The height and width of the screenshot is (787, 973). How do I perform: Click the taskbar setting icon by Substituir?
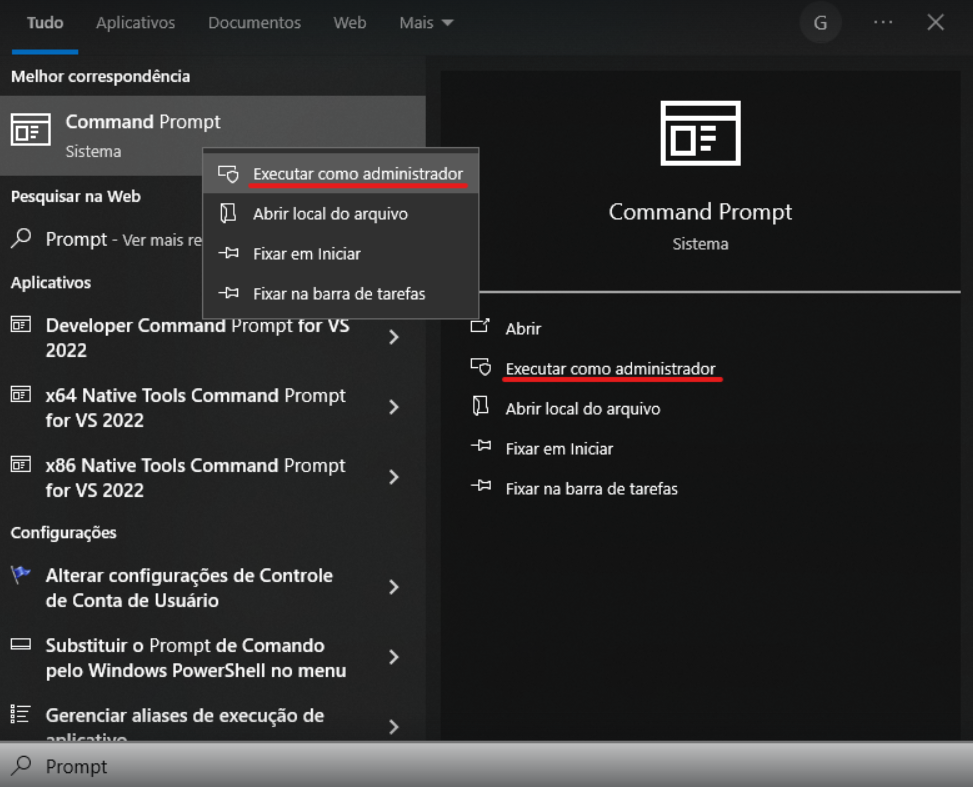(20, 644)
